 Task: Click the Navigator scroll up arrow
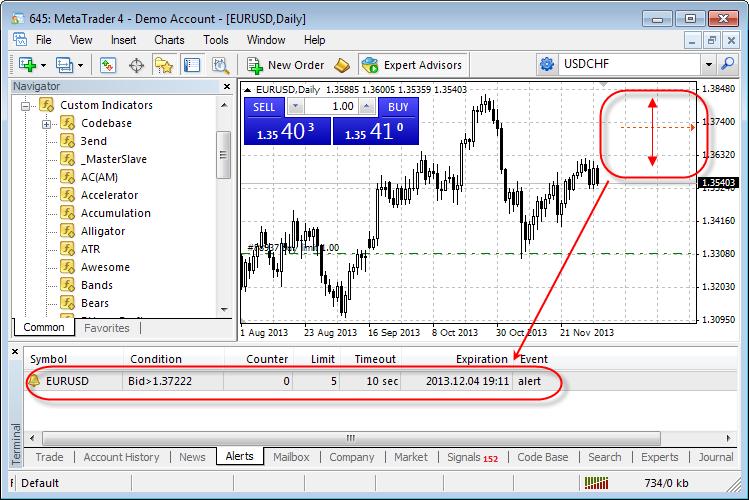[x=224, y=105]
